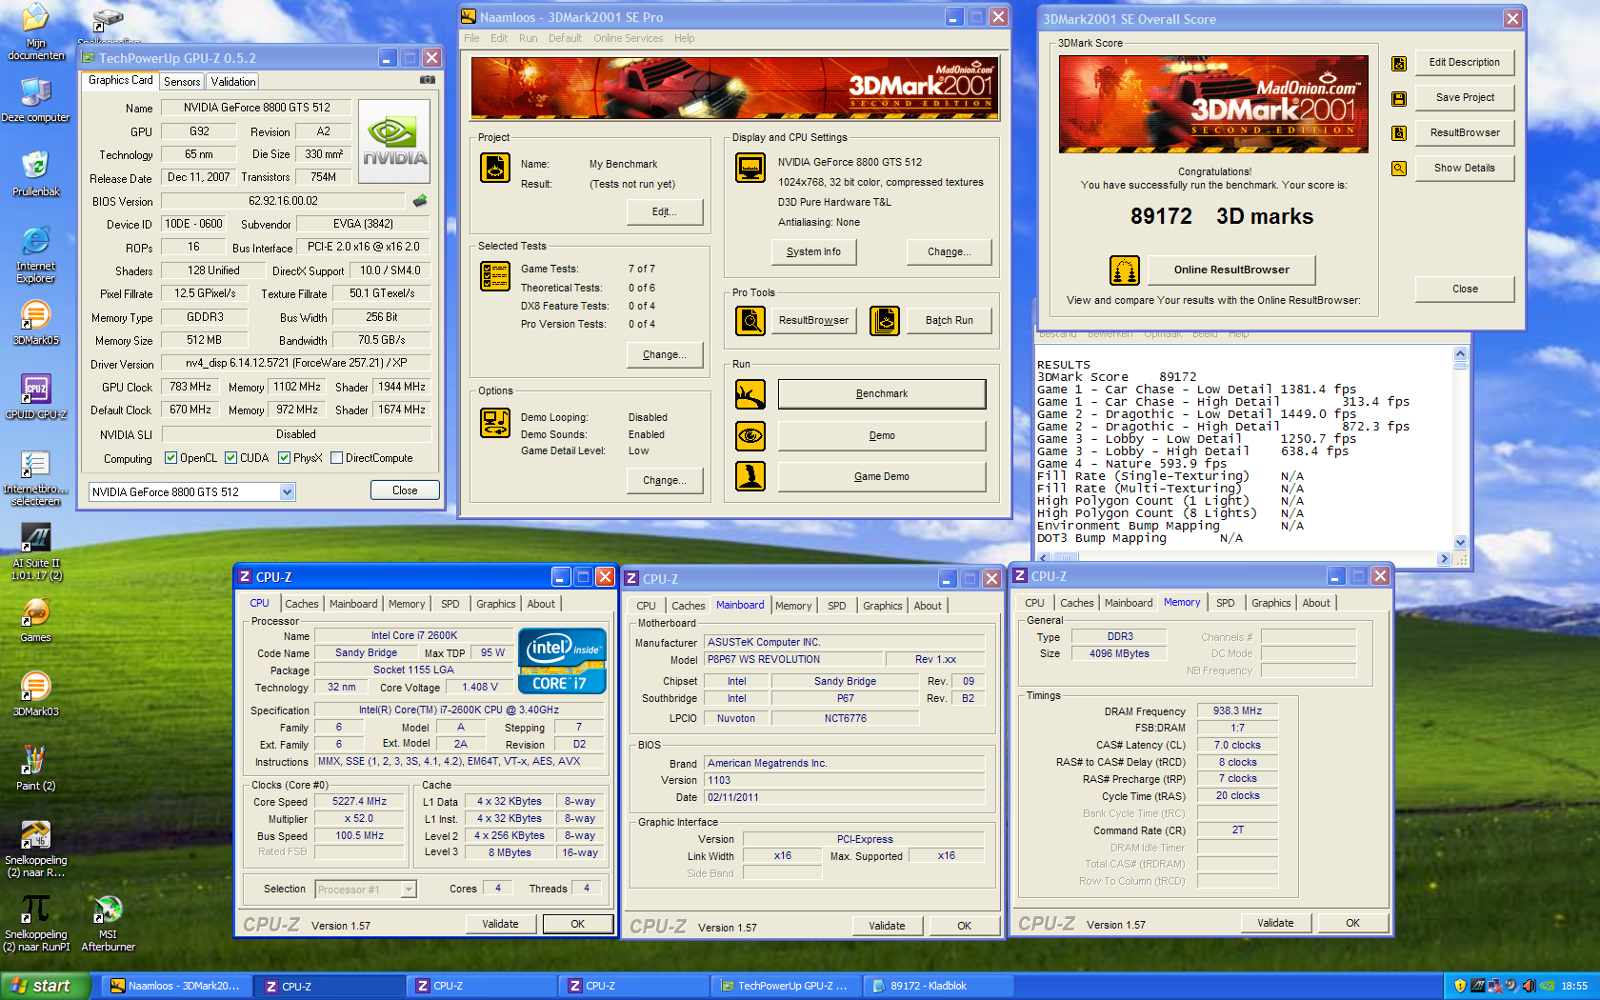Click the Show Details magnifier icon
The width and height of the screenshot is (1600, 1000).
point(1399,168)
